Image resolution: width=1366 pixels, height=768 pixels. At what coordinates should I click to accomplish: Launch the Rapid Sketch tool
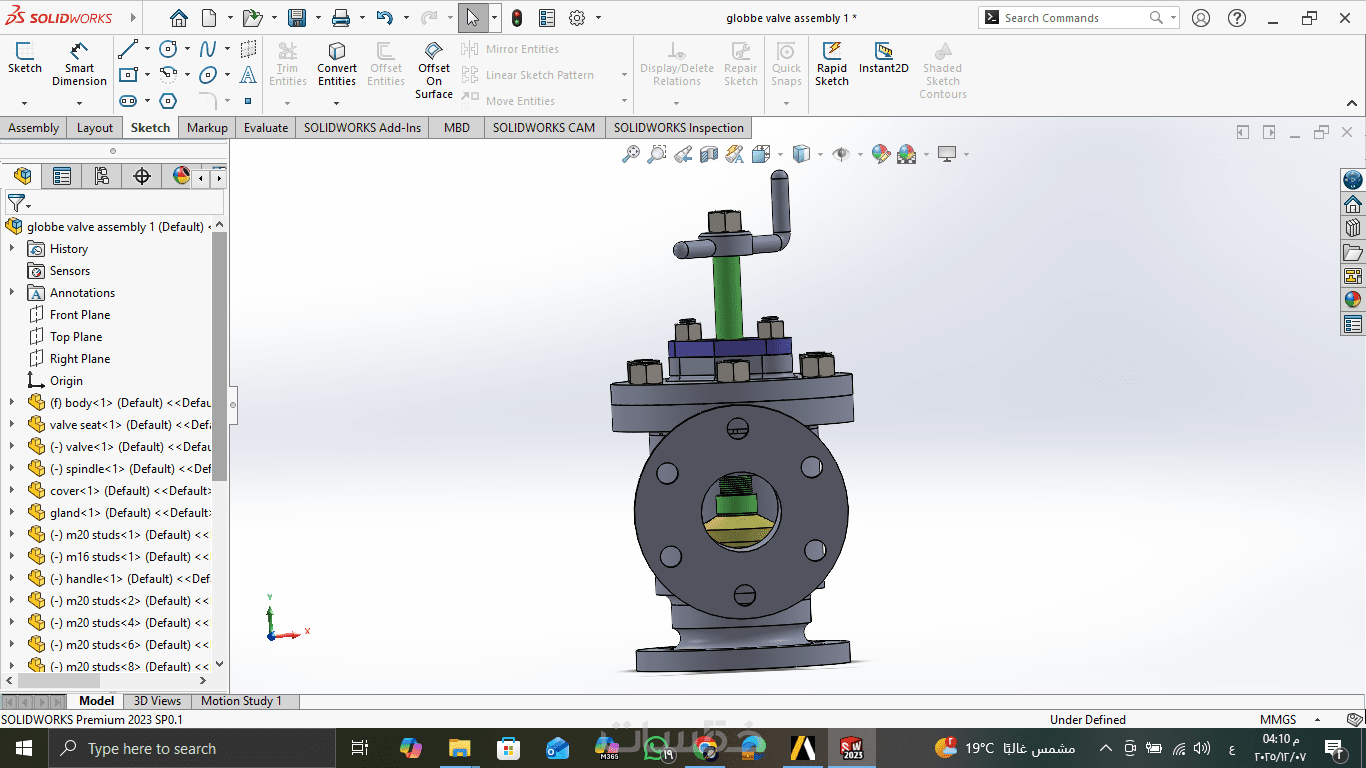pyautogui.click(x=831, y=64)
